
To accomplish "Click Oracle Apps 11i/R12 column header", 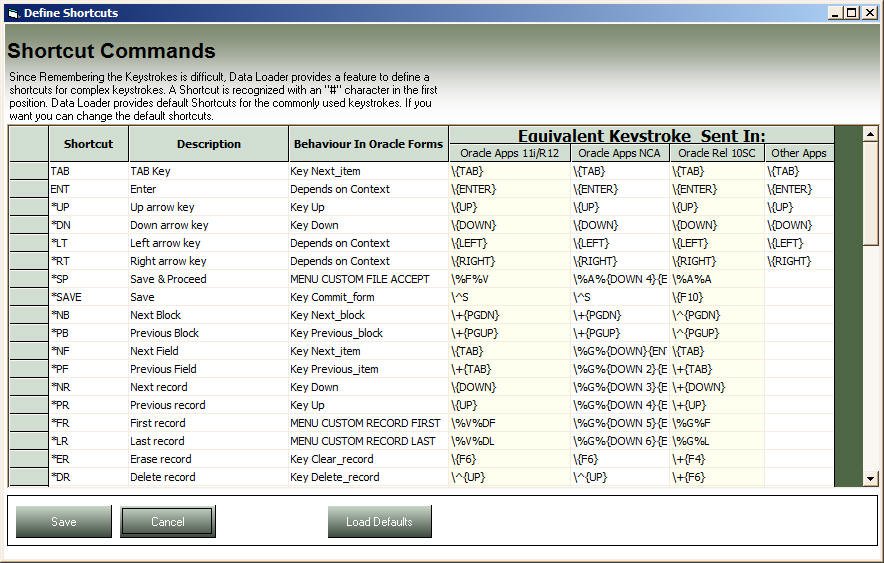I will coord(510,153).
